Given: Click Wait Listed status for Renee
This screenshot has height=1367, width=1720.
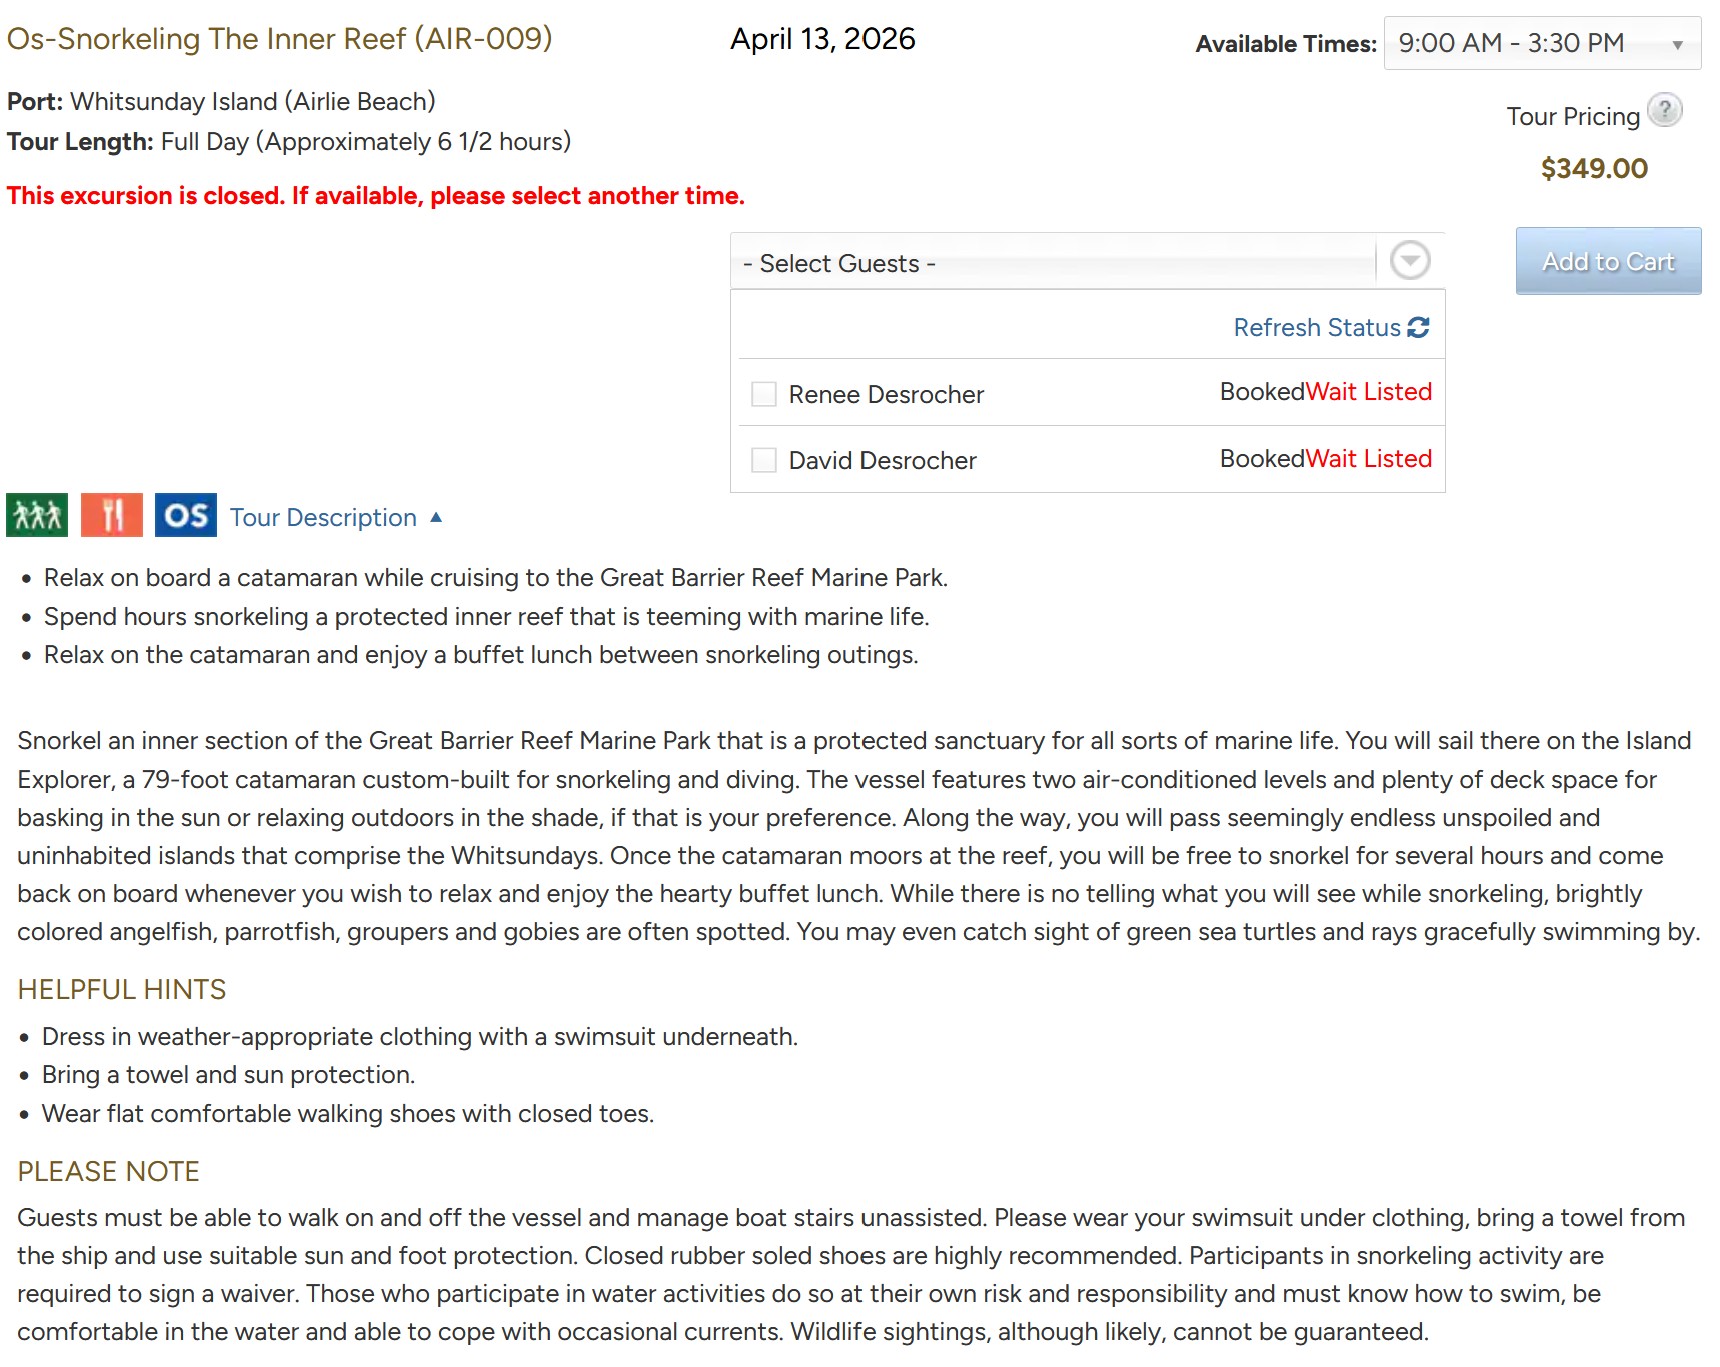Looking at the screenshot, I should [1369, 392].
